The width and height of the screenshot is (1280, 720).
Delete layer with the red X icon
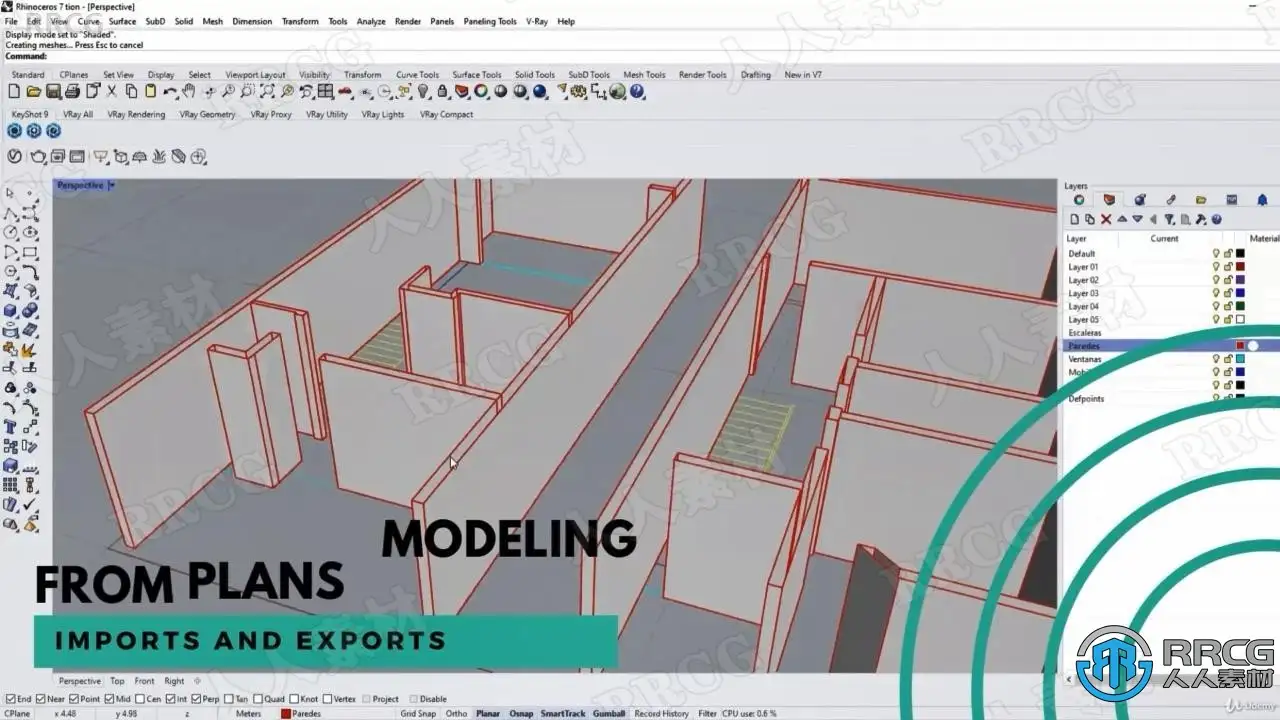1106,219
